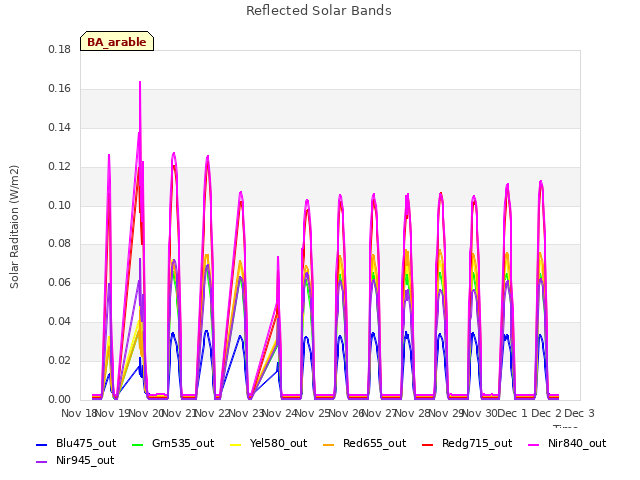
Task: Click the orange Red655_out legend color swatch
Action: click(x=329, y=444)
